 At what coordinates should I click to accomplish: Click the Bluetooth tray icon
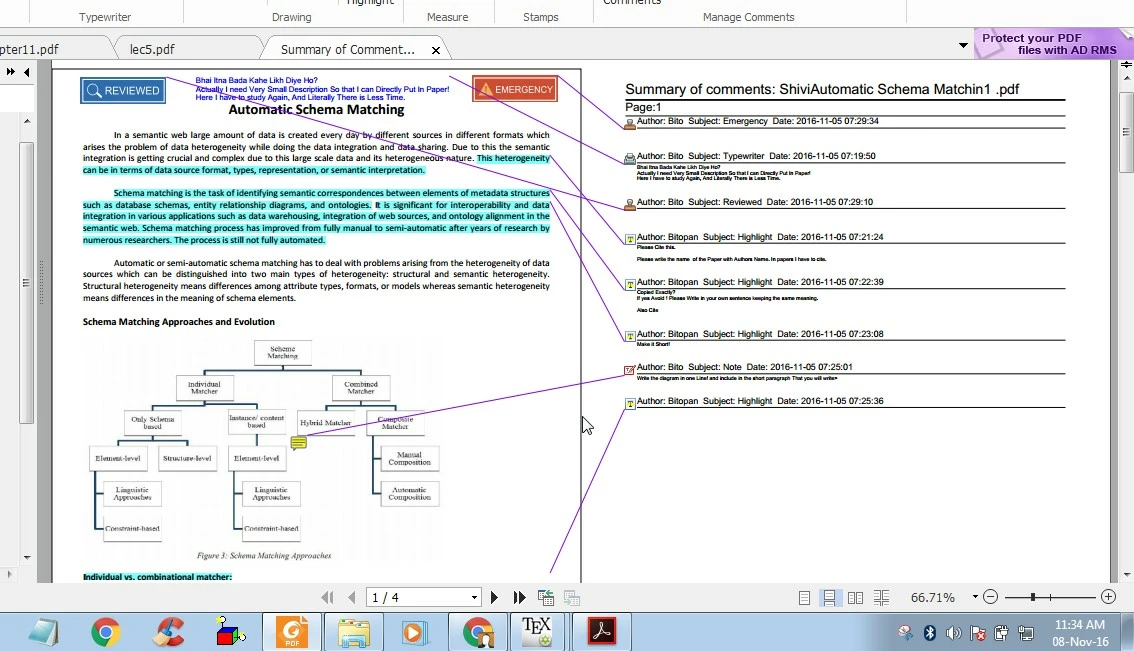930,633
